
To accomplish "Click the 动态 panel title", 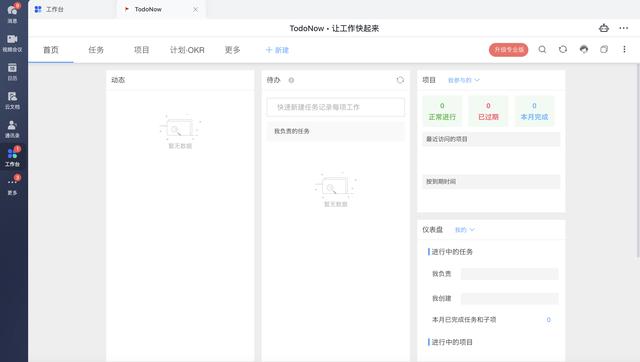I will [x=118, y=80].
